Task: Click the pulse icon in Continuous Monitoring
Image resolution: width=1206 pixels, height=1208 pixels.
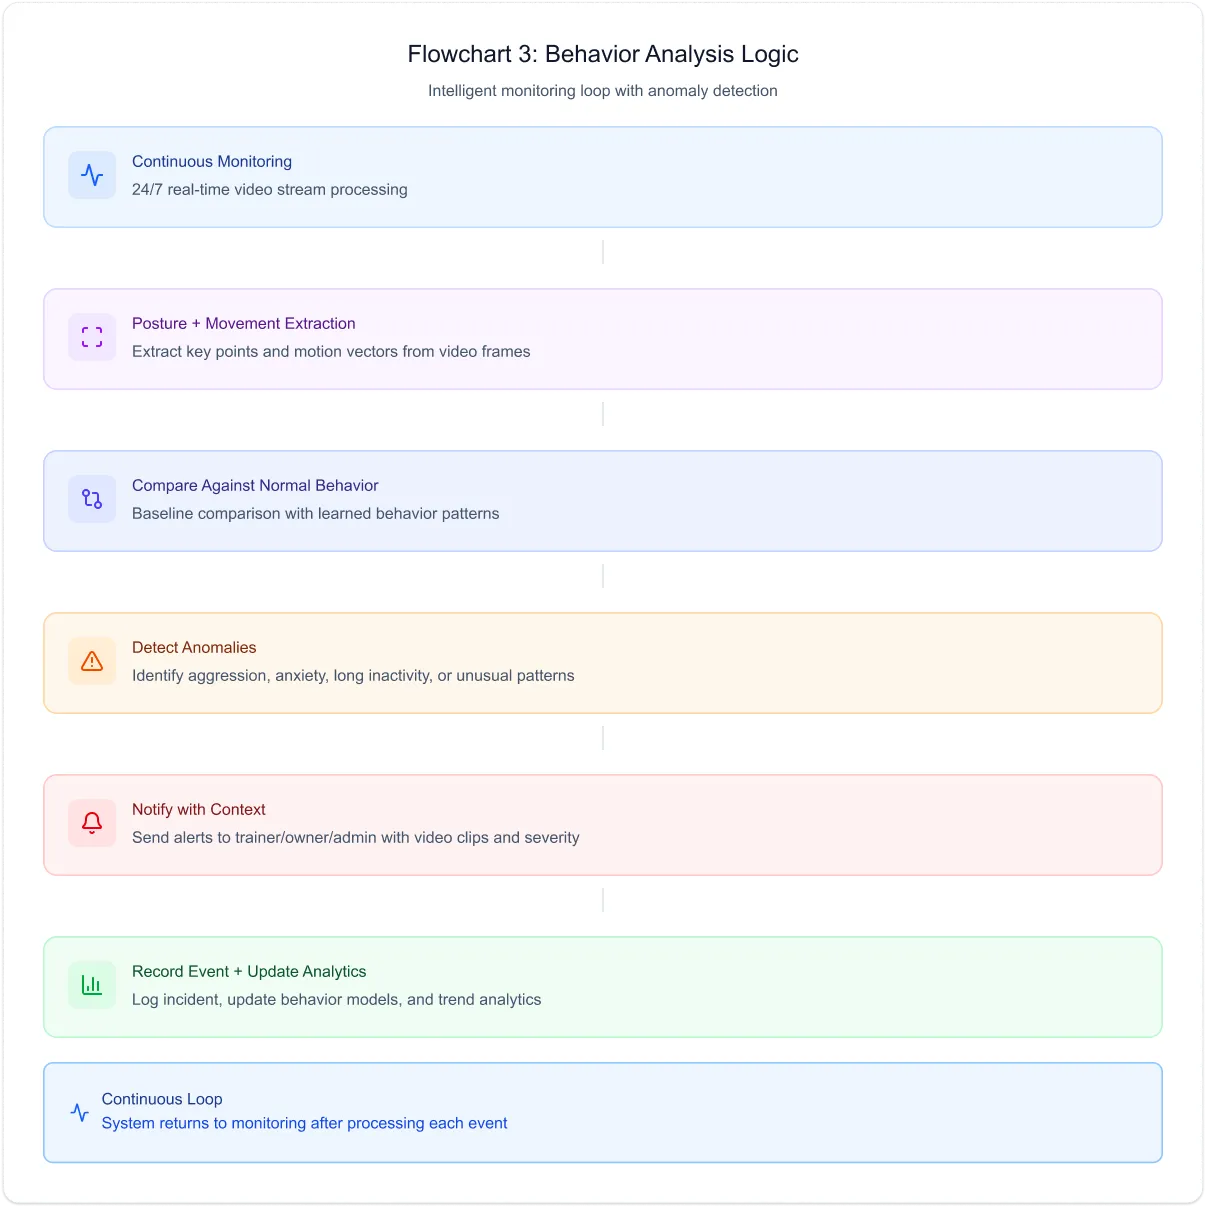Action: coord(92,175)
